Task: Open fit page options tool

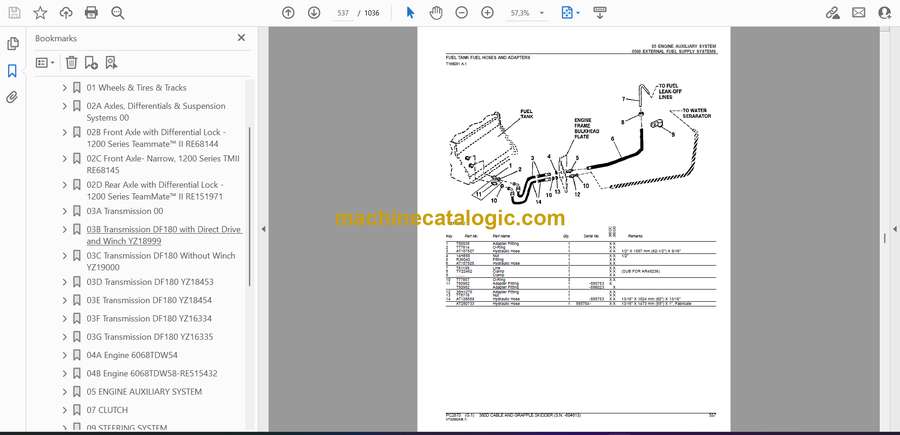Action: 570,13
